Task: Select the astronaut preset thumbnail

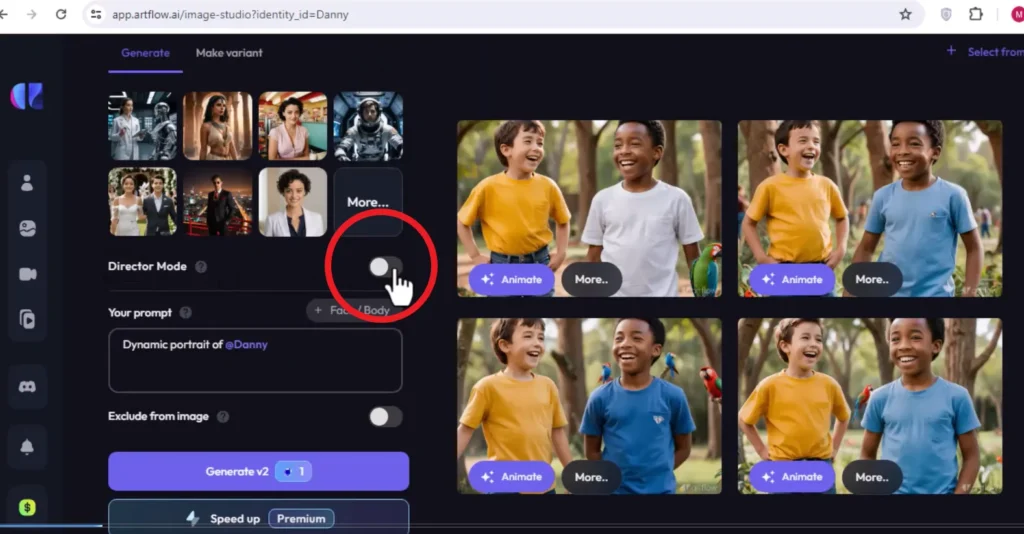Action: [368, 126]
